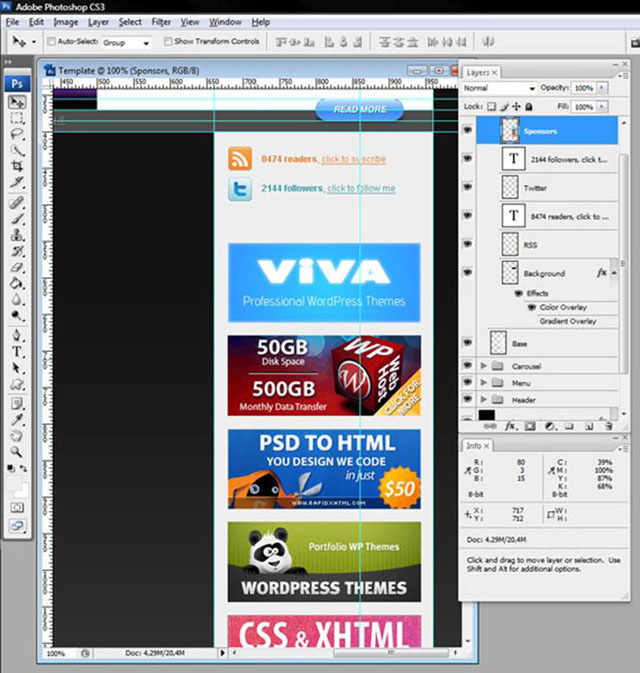
Task: Select the Pen tool
Action: point(17,335)
